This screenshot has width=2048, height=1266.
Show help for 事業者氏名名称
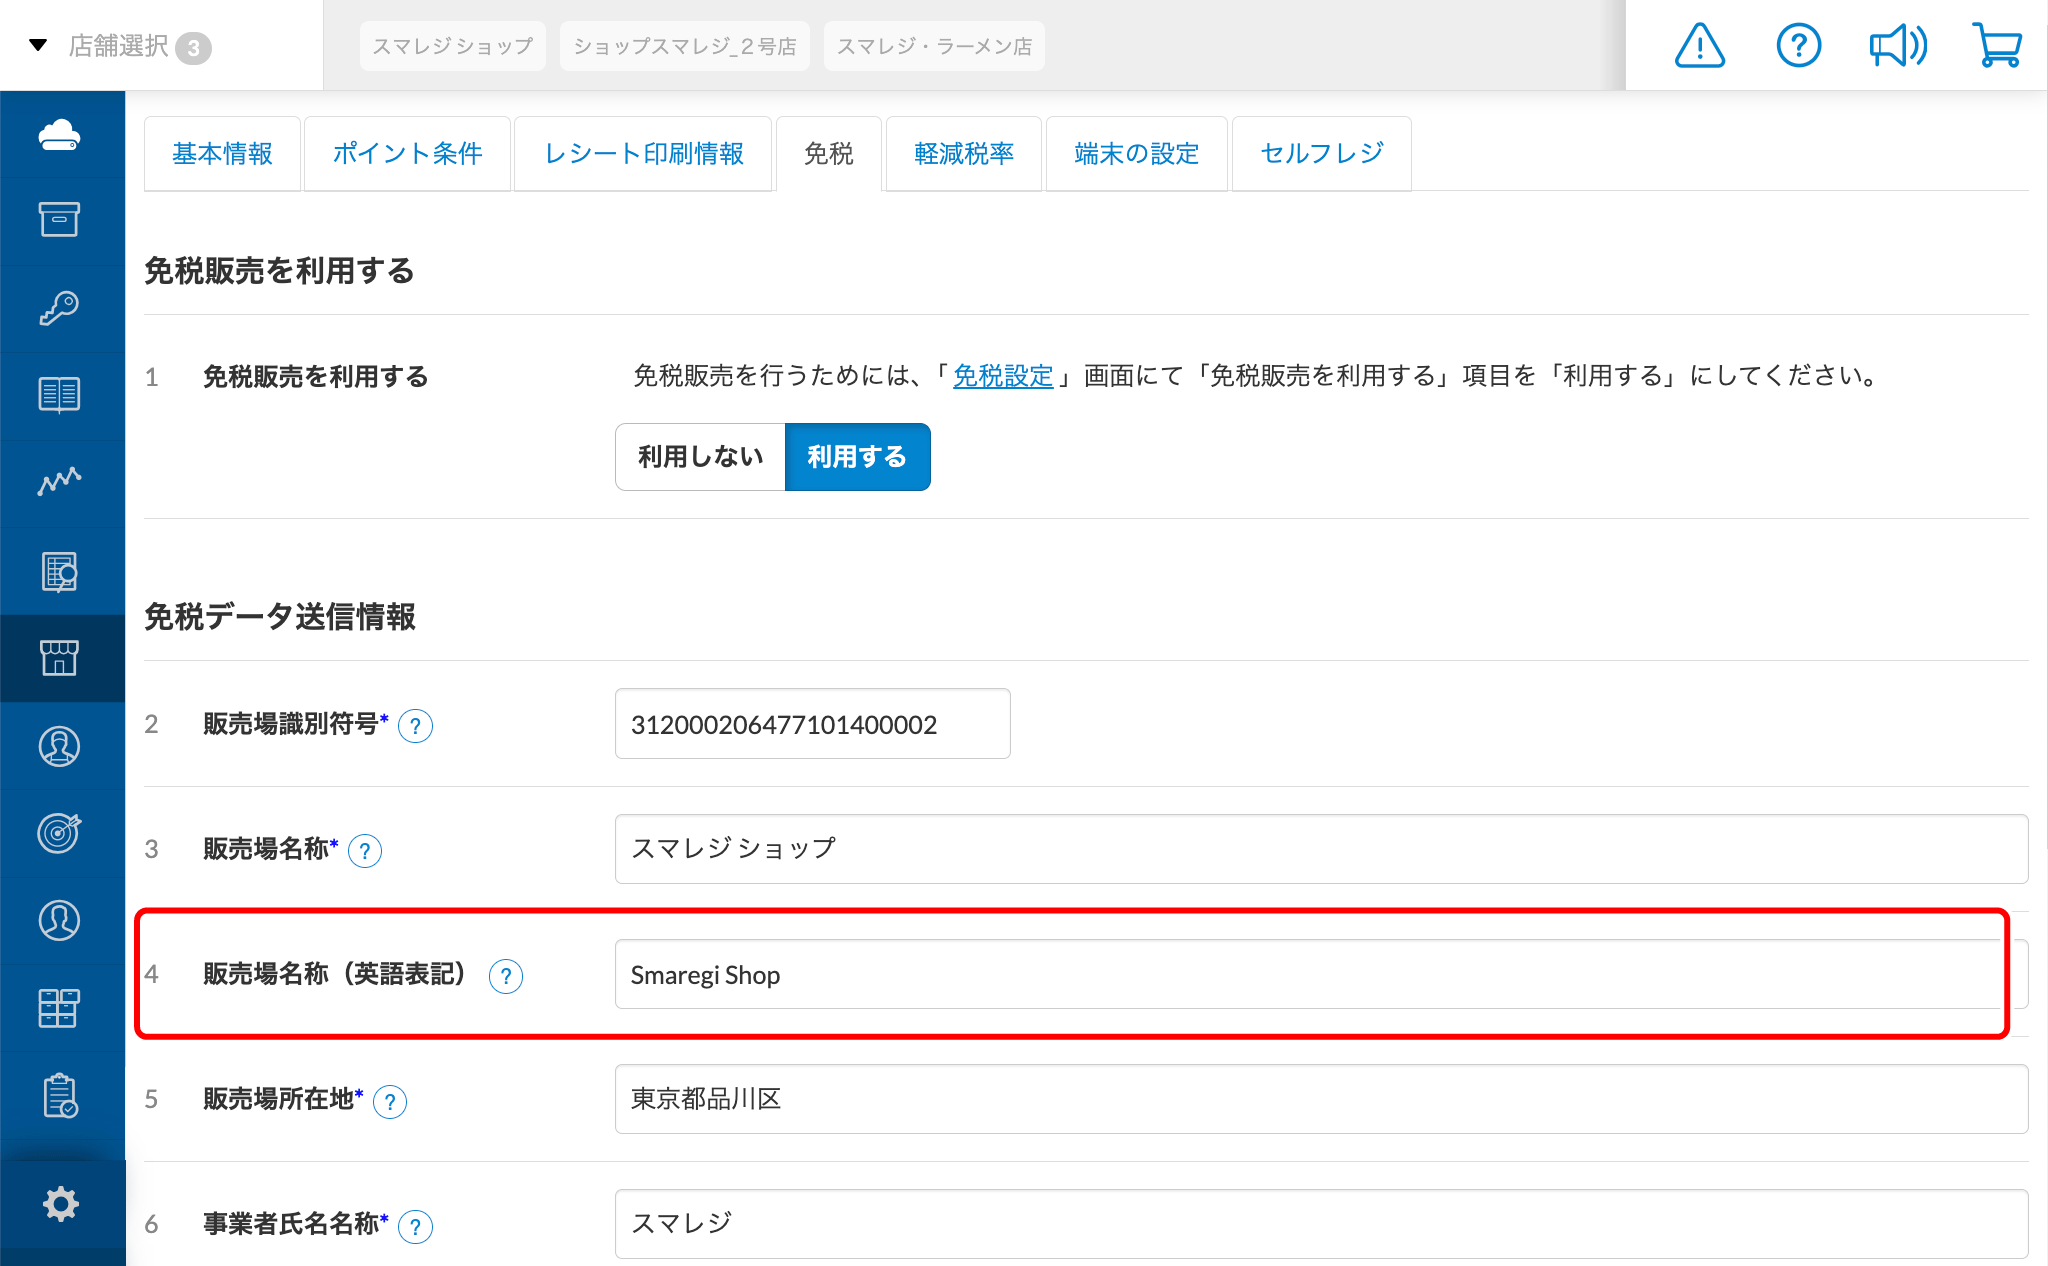(416, 1226)
